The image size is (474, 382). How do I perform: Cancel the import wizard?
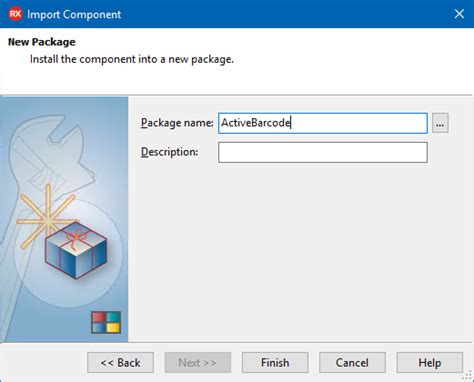click(352, 362)
